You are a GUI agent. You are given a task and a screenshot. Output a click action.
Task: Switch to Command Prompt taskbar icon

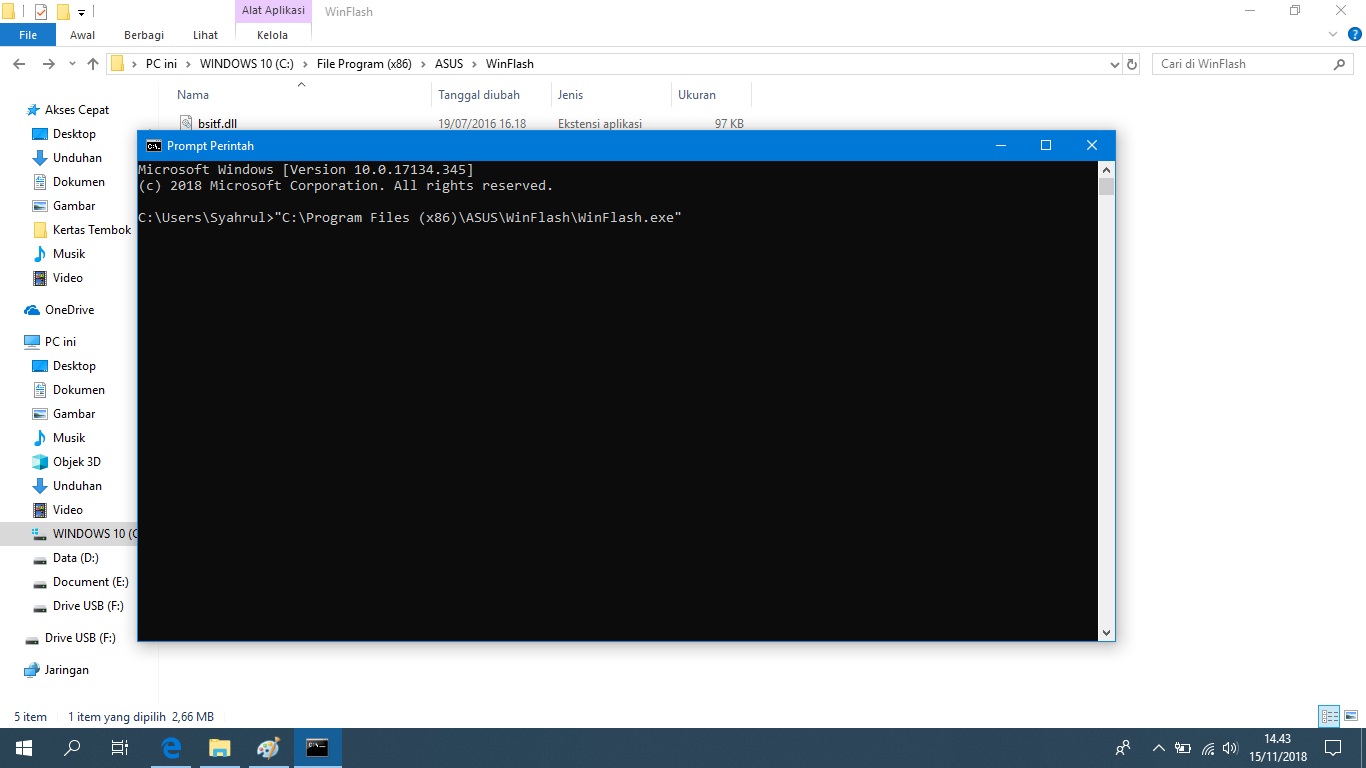pyautogui.click(x=317, y=748)
